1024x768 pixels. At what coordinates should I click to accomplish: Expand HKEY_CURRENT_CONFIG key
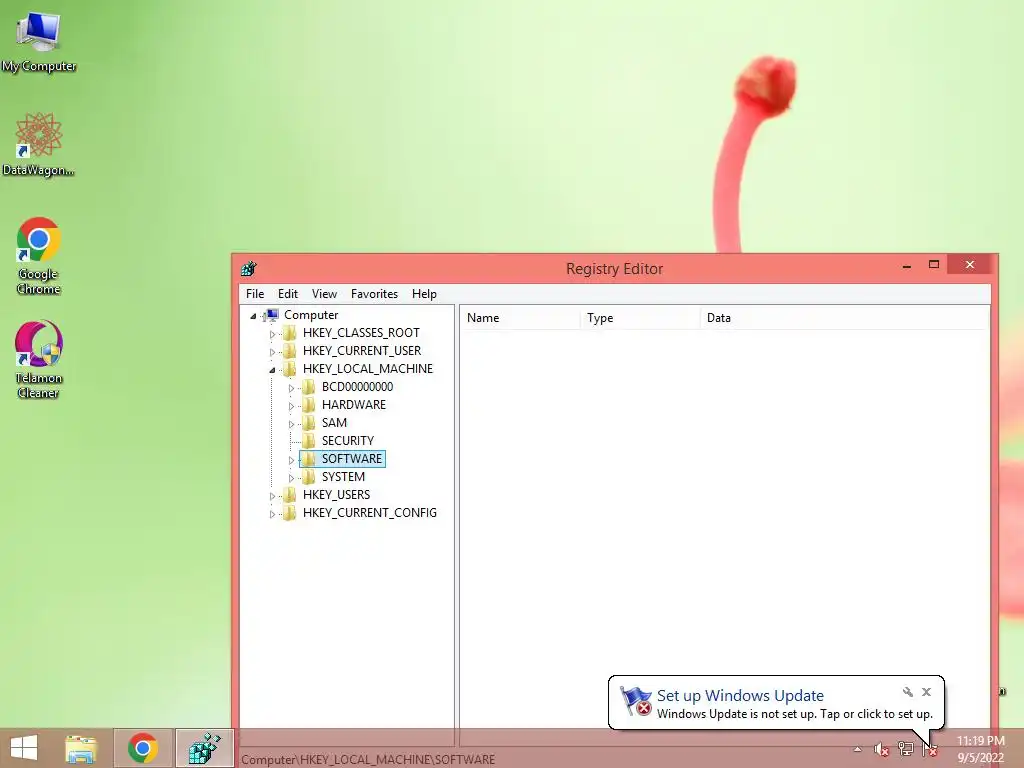pos(272,514)
